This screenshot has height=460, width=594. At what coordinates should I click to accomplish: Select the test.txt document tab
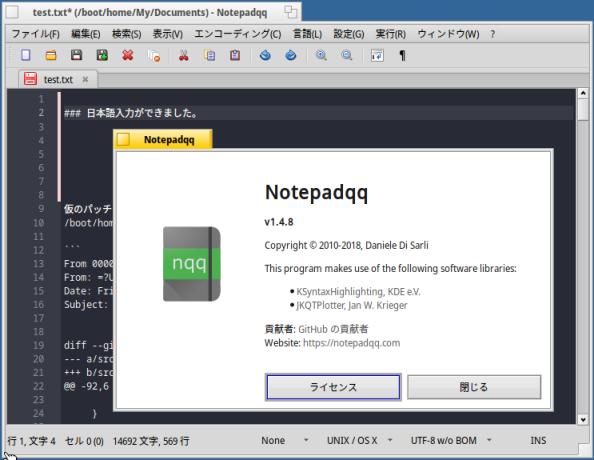[58, 80]
